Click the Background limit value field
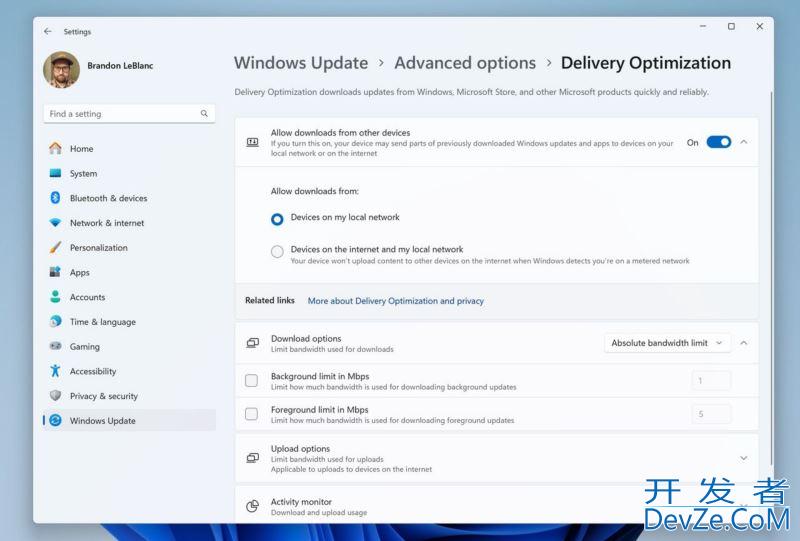The height and width of the screenshot is (541, 800). (x=711, y=381)
